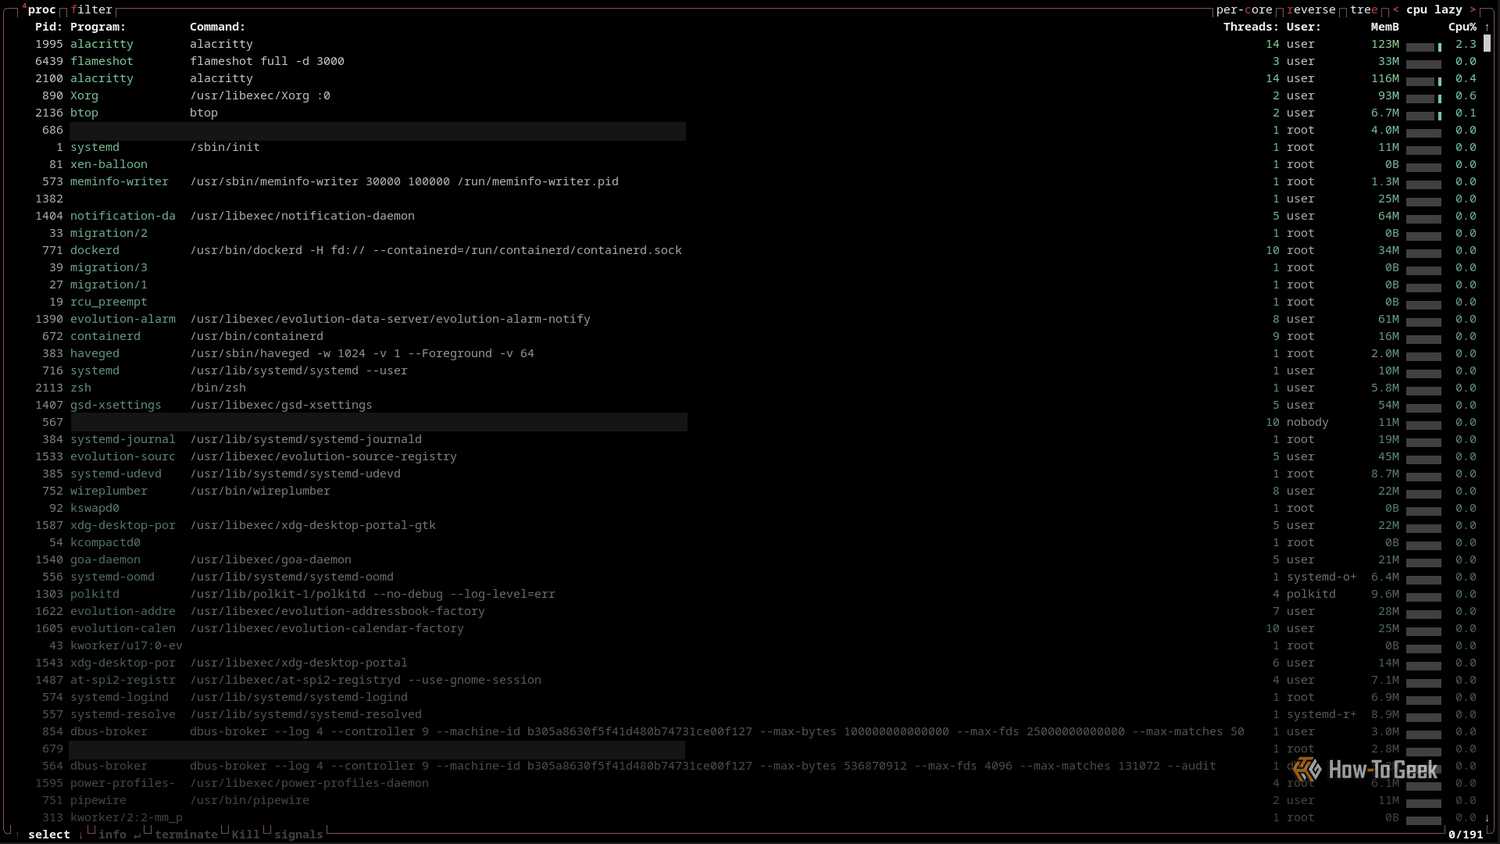Screen dimensions: 1500x844
Task: Select the zsh process row
Action: pos(755,388)
